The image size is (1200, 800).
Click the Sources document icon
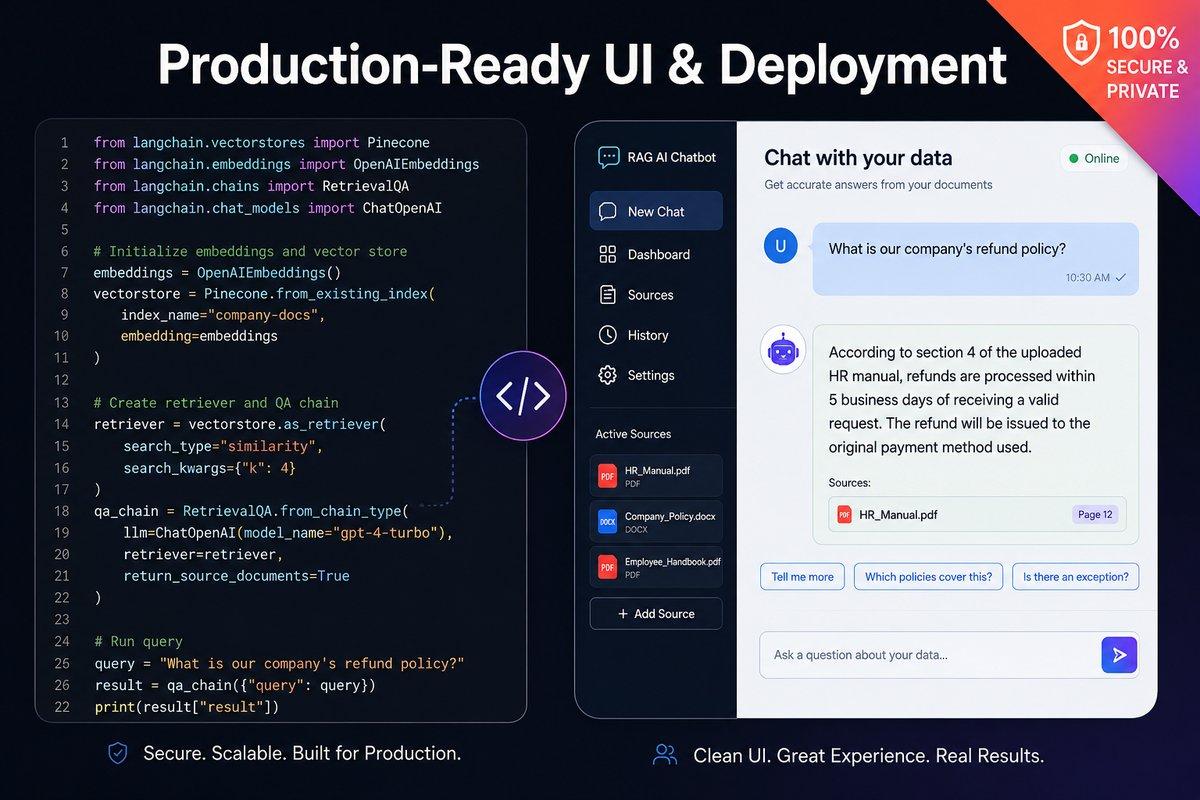tap(607, 295)
